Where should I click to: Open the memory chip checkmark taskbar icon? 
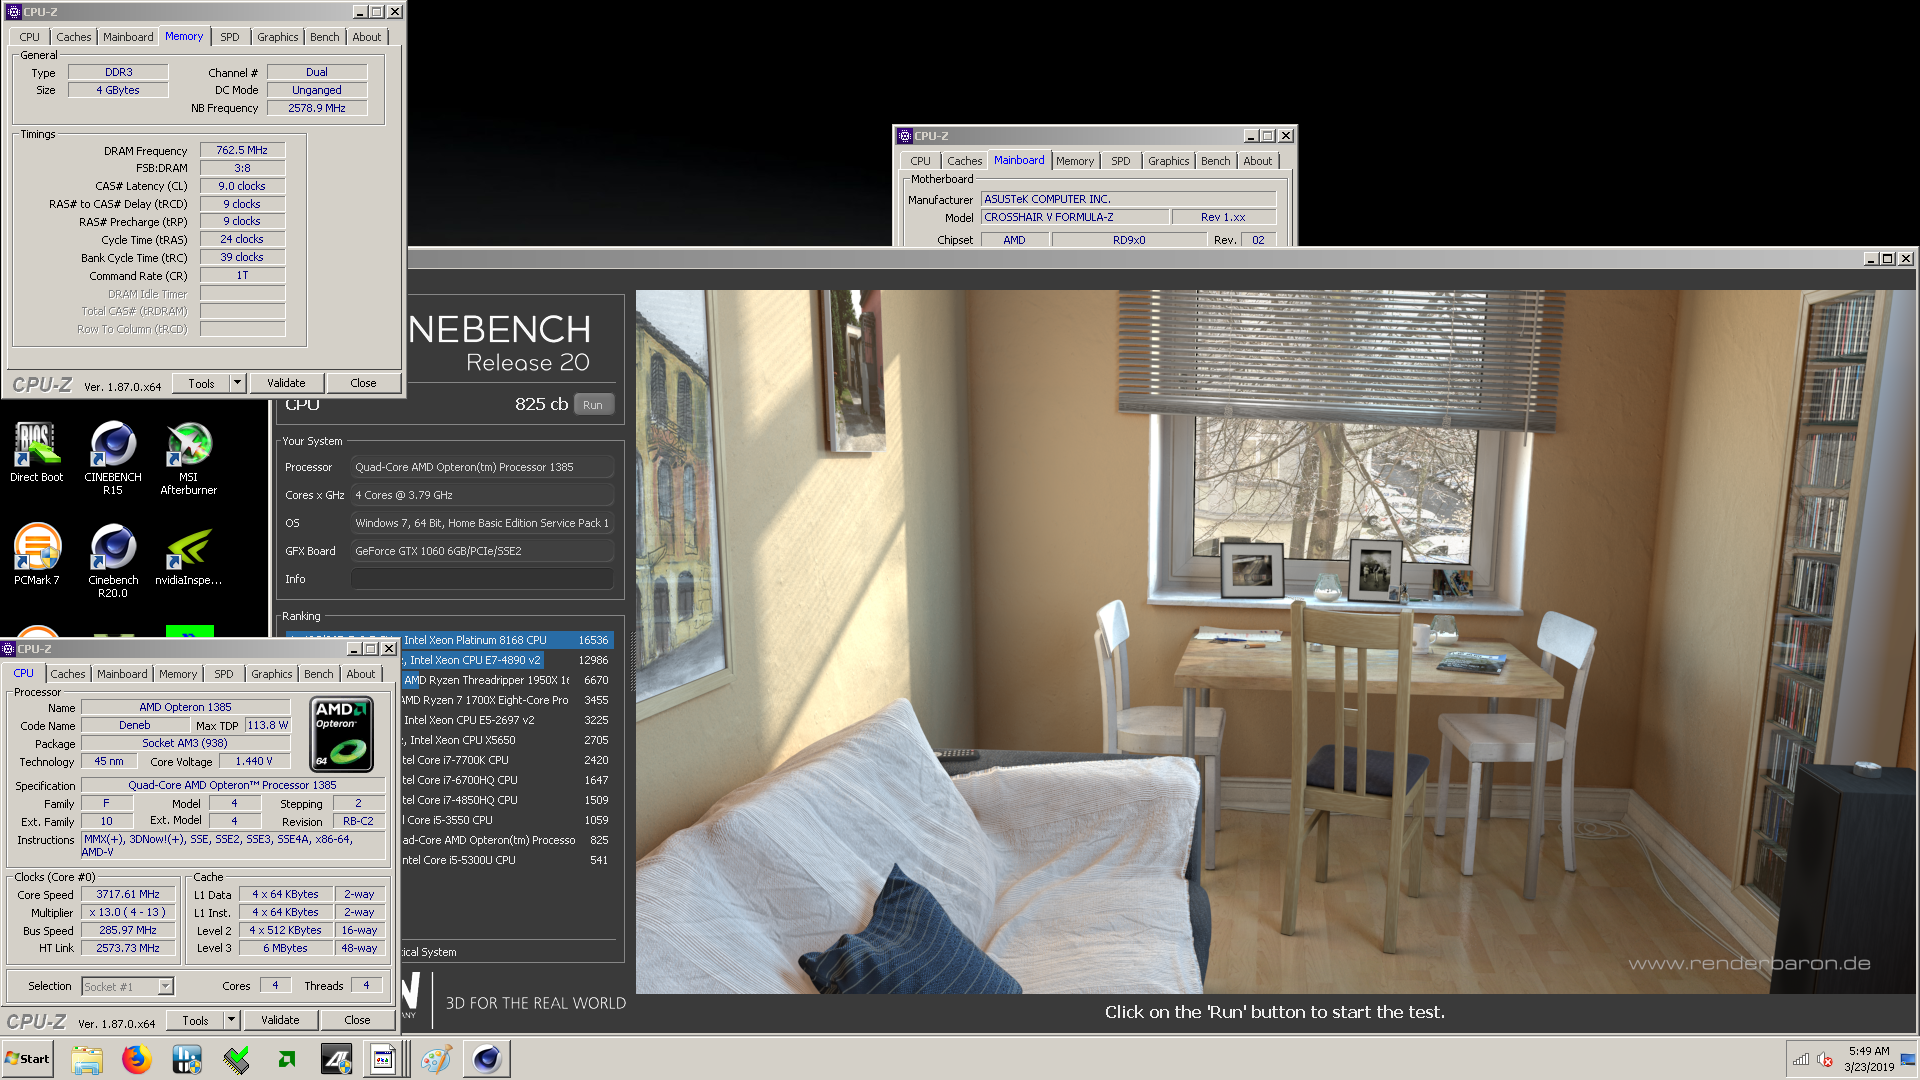pos(237,1059)
